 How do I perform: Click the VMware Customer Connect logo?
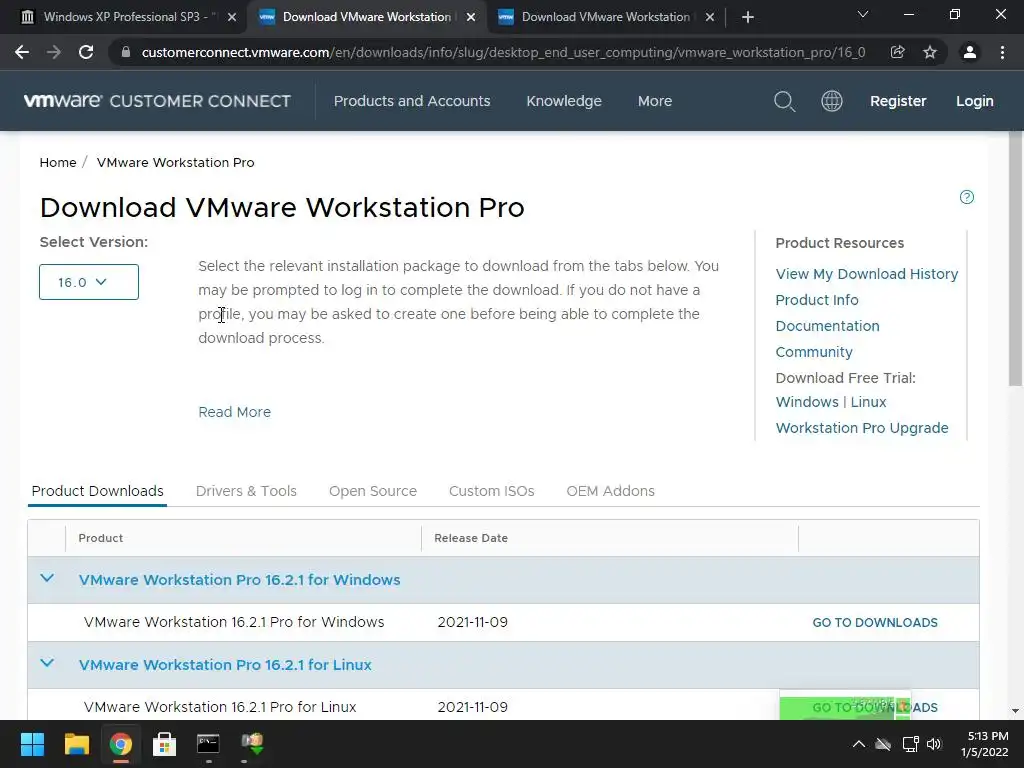pos(157,101)
